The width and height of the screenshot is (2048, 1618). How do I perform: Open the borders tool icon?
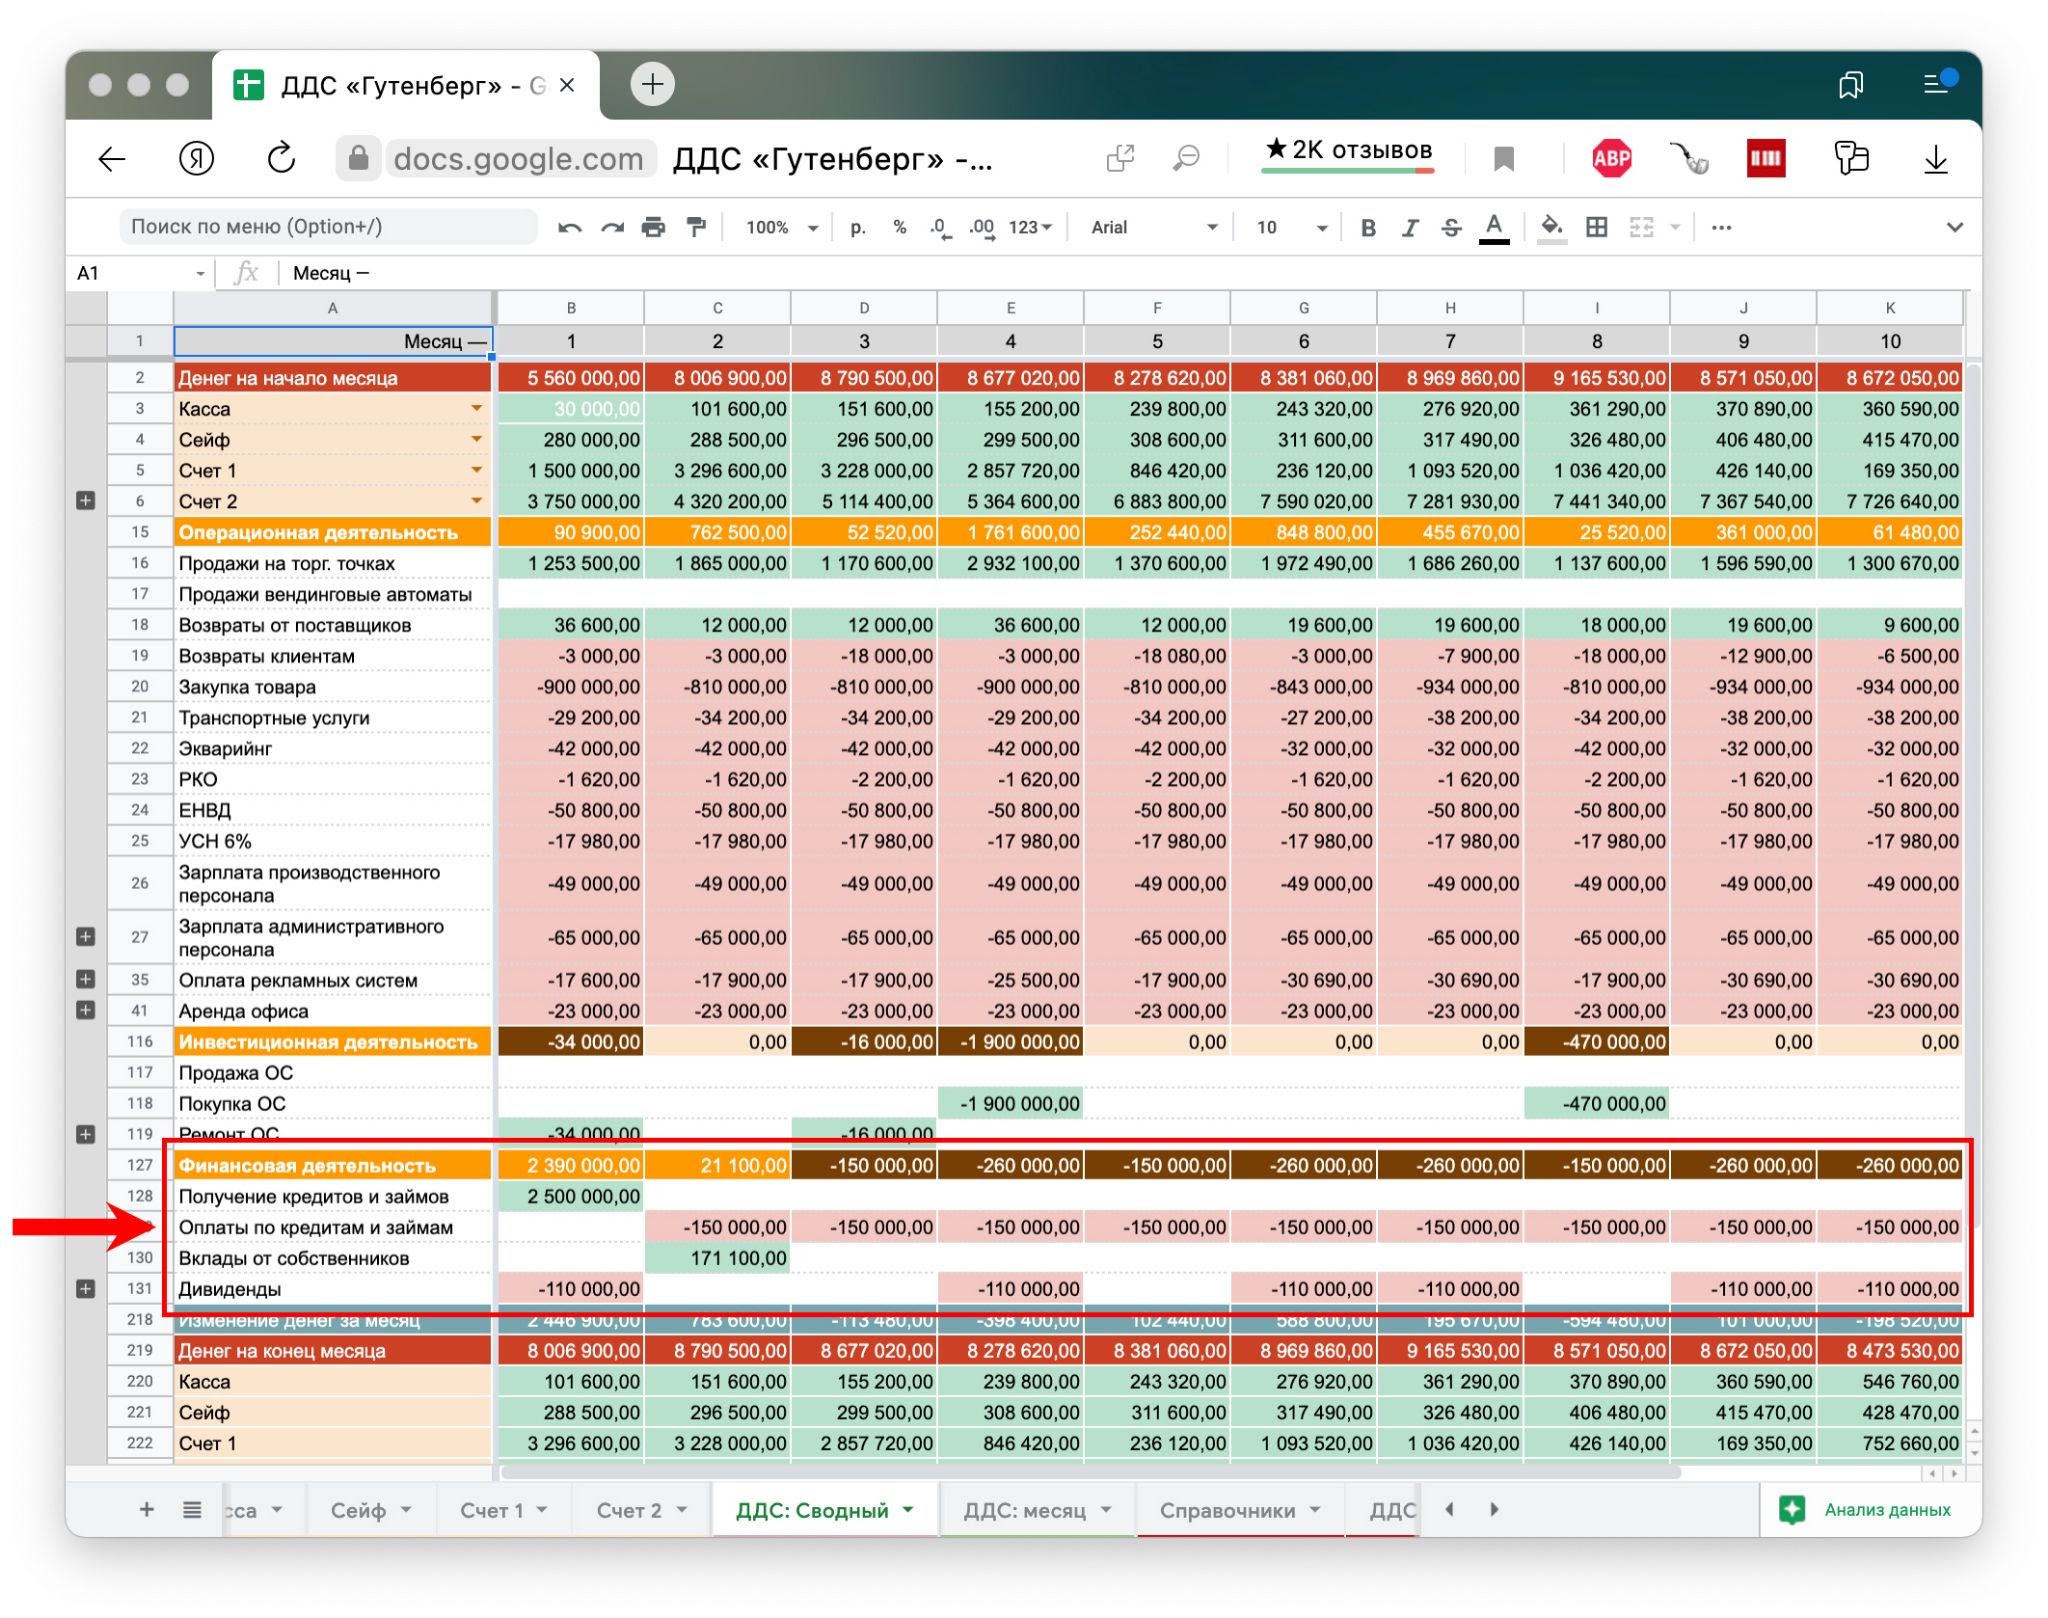pyautogui.click(x=1597, y=228)
